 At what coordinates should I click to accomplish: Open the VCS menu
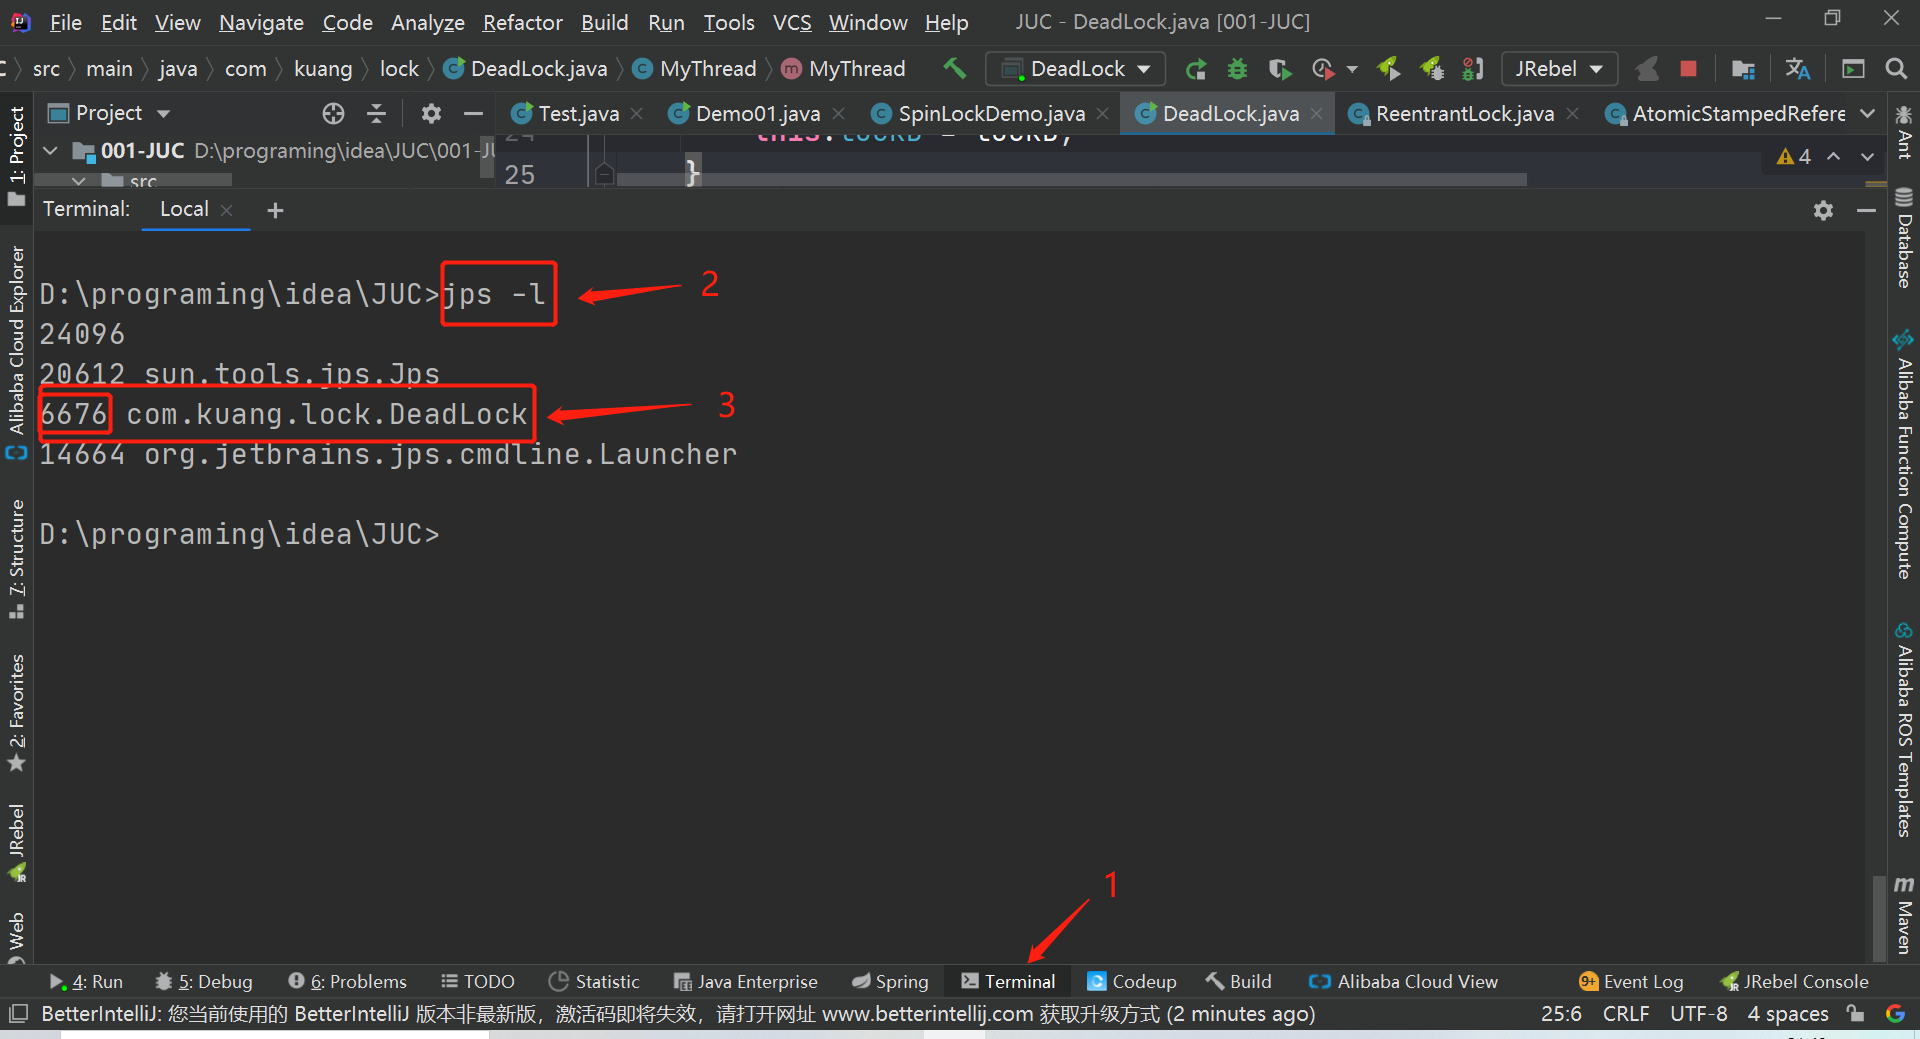tap(792, 22)
